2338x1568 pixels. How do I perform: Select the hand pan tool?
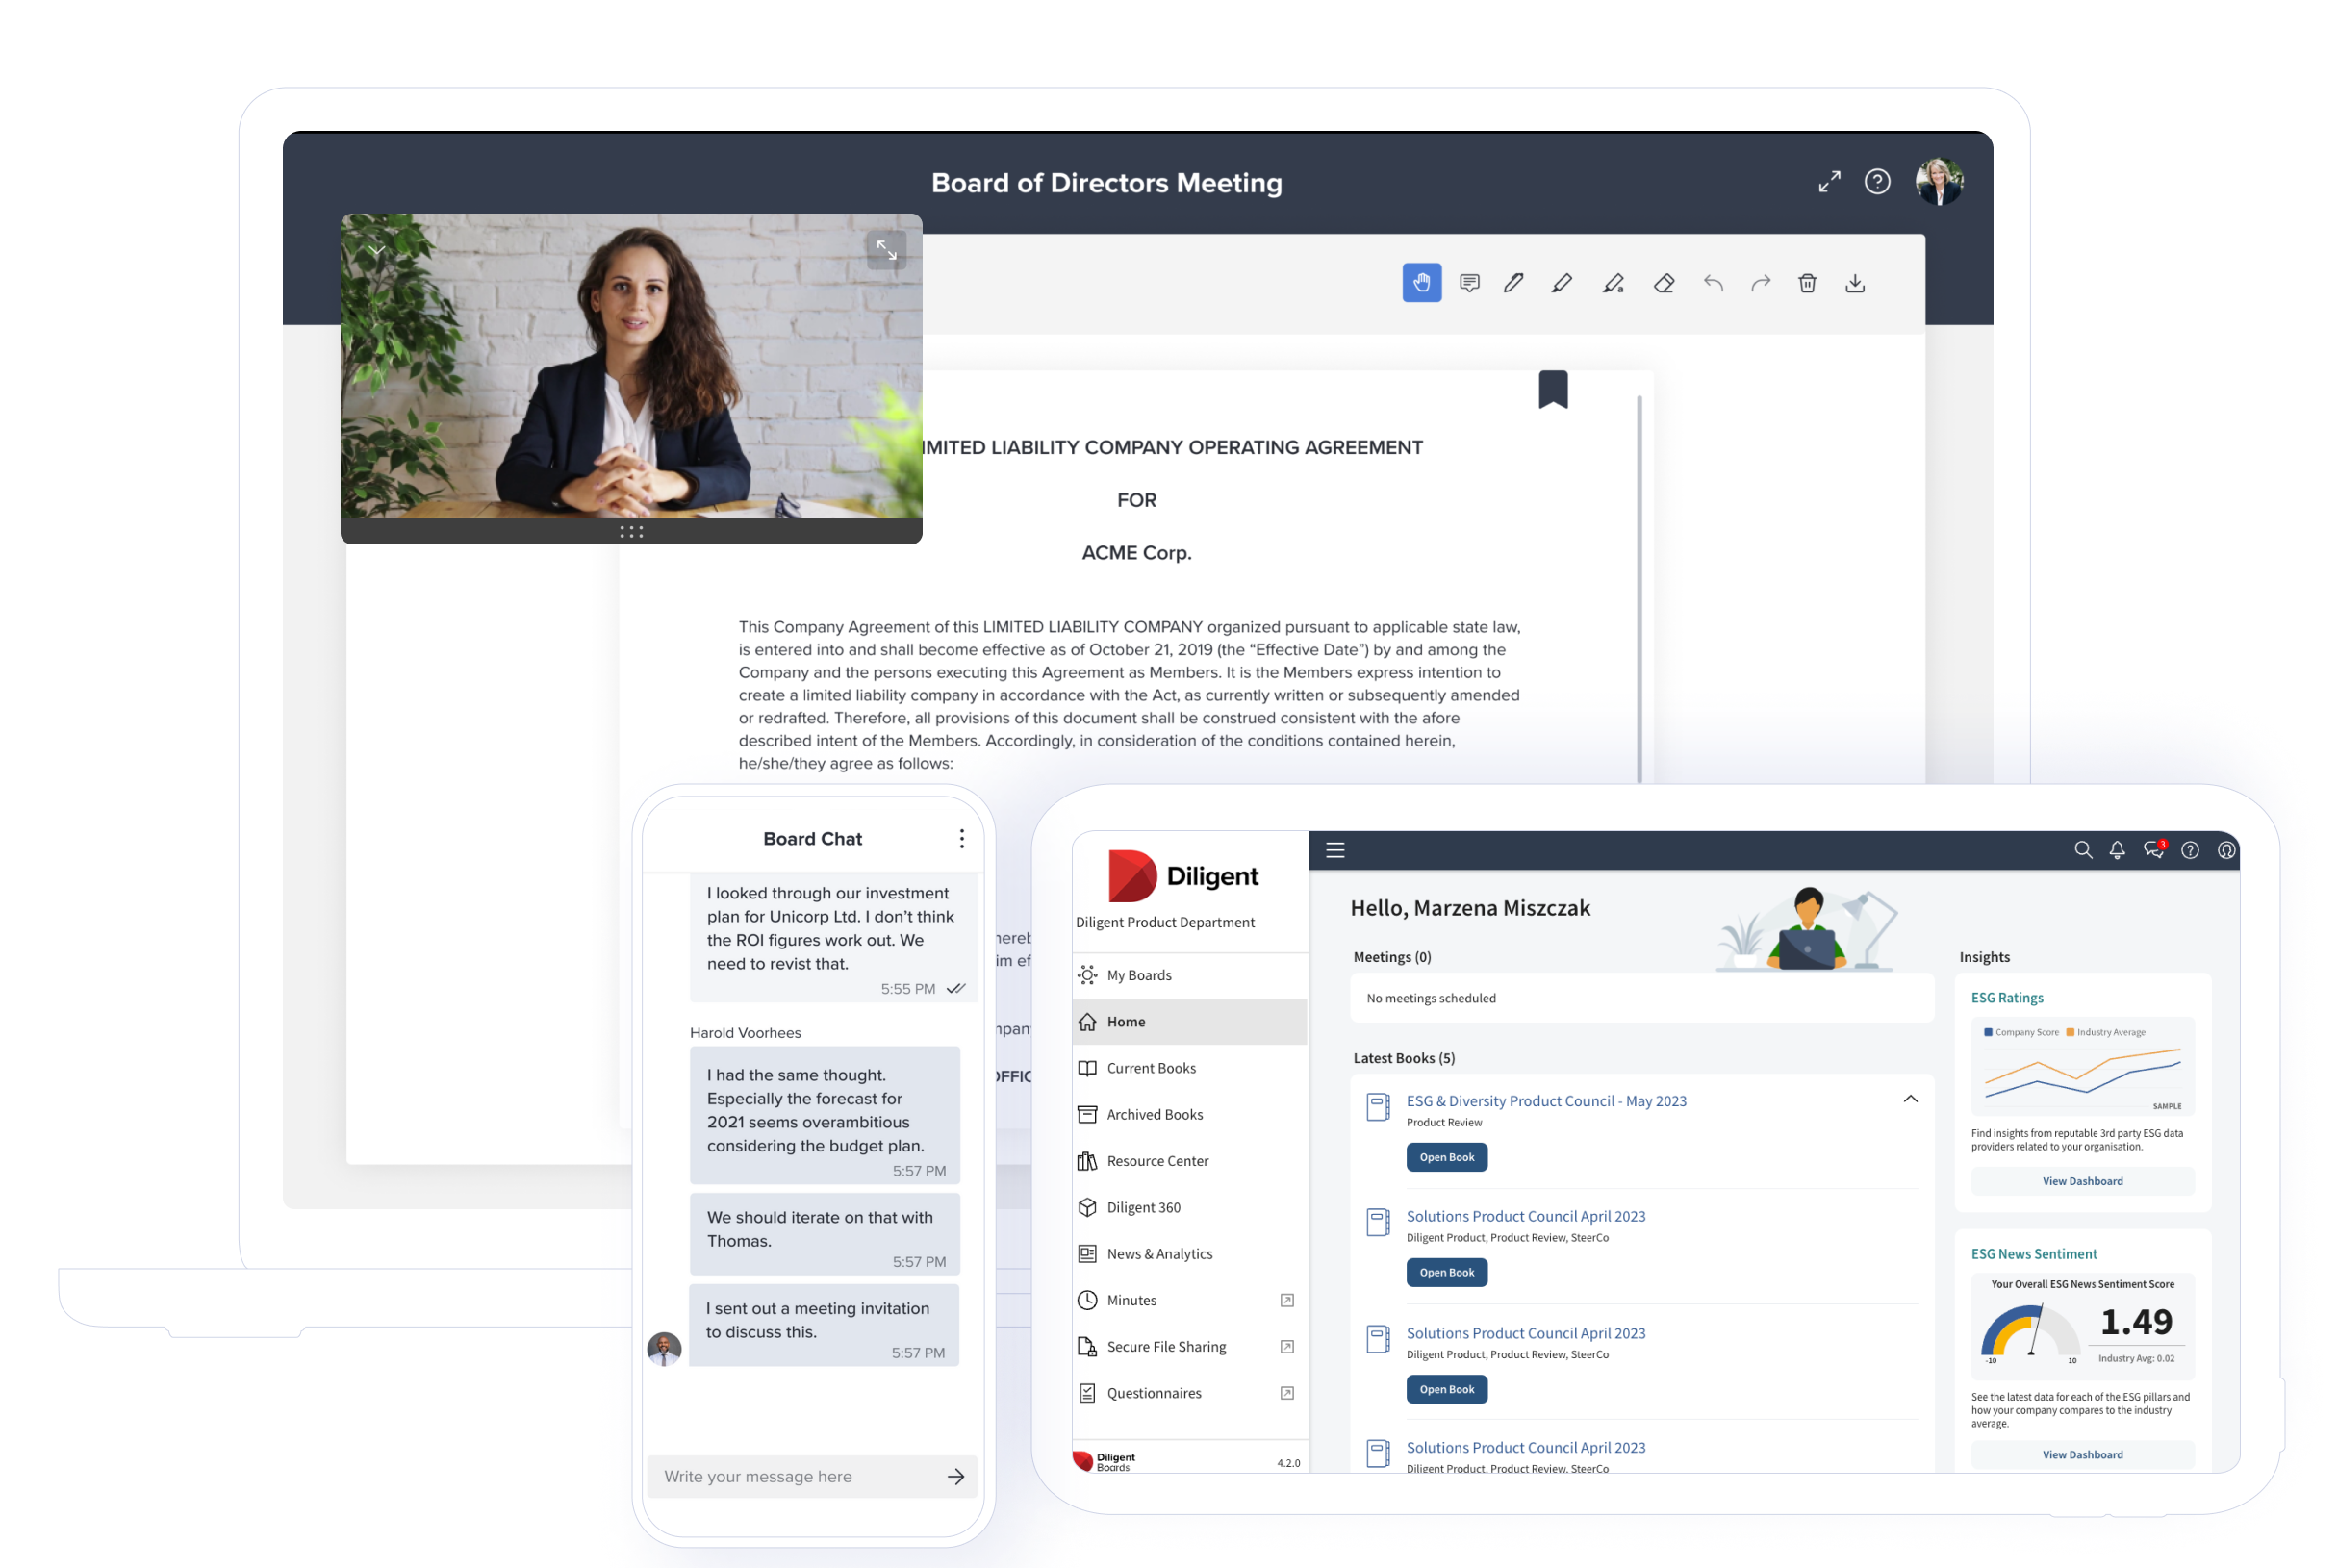click(1421, 283)
